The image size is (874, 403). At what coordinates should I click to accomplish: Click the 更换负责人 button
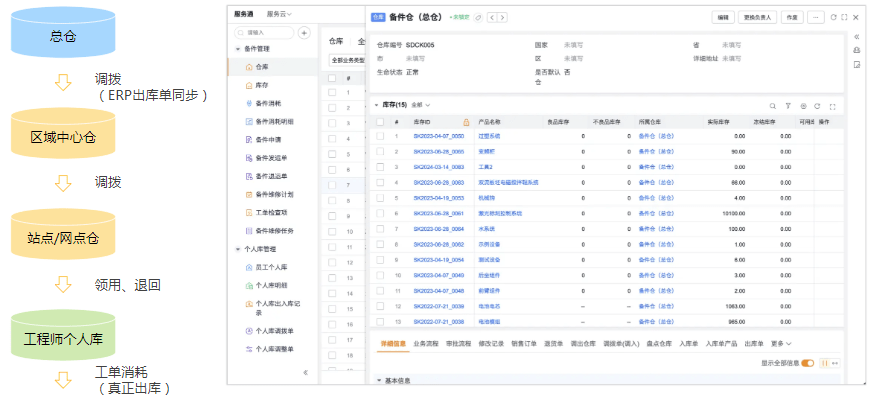[757, 17]
